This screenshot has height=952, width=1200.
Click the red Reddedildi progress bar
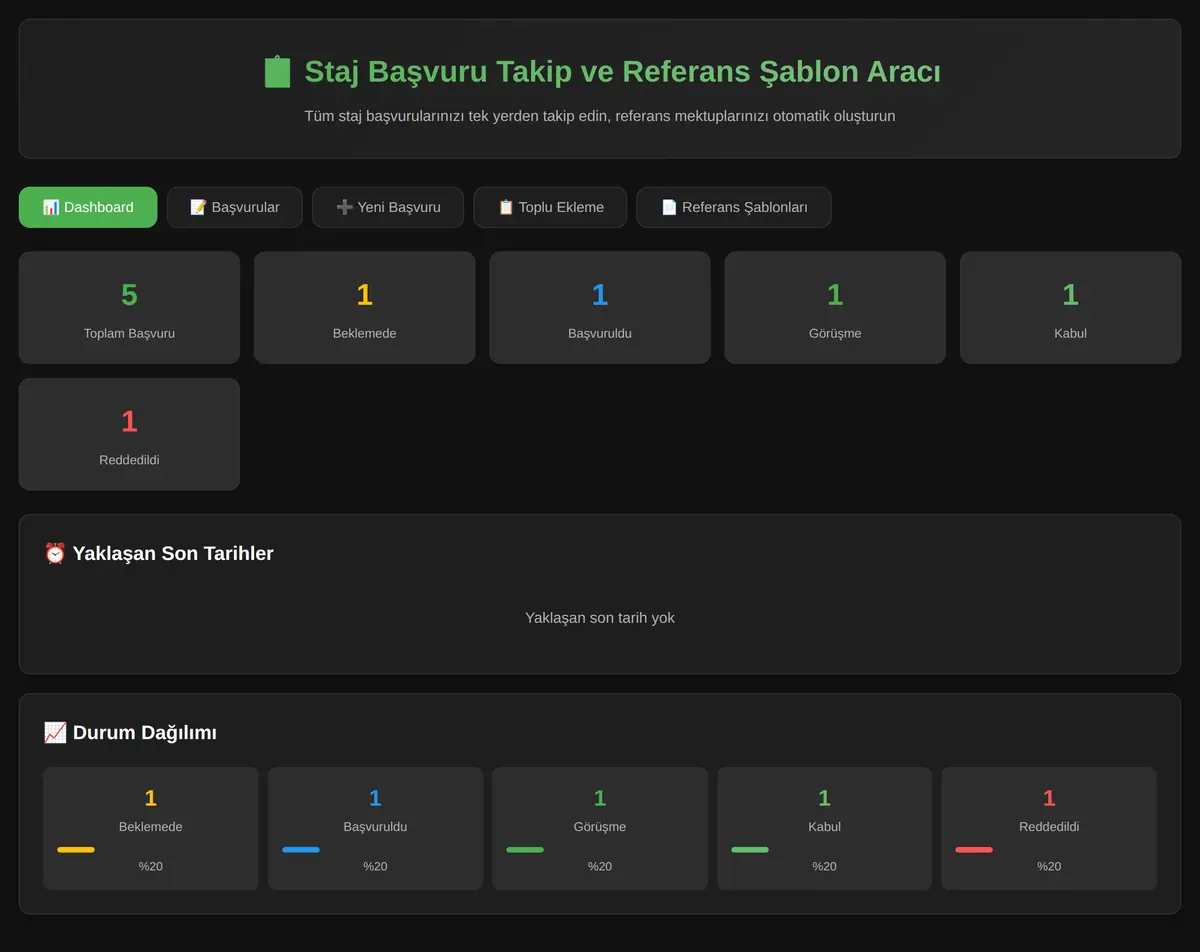click(x=974, y=850)
